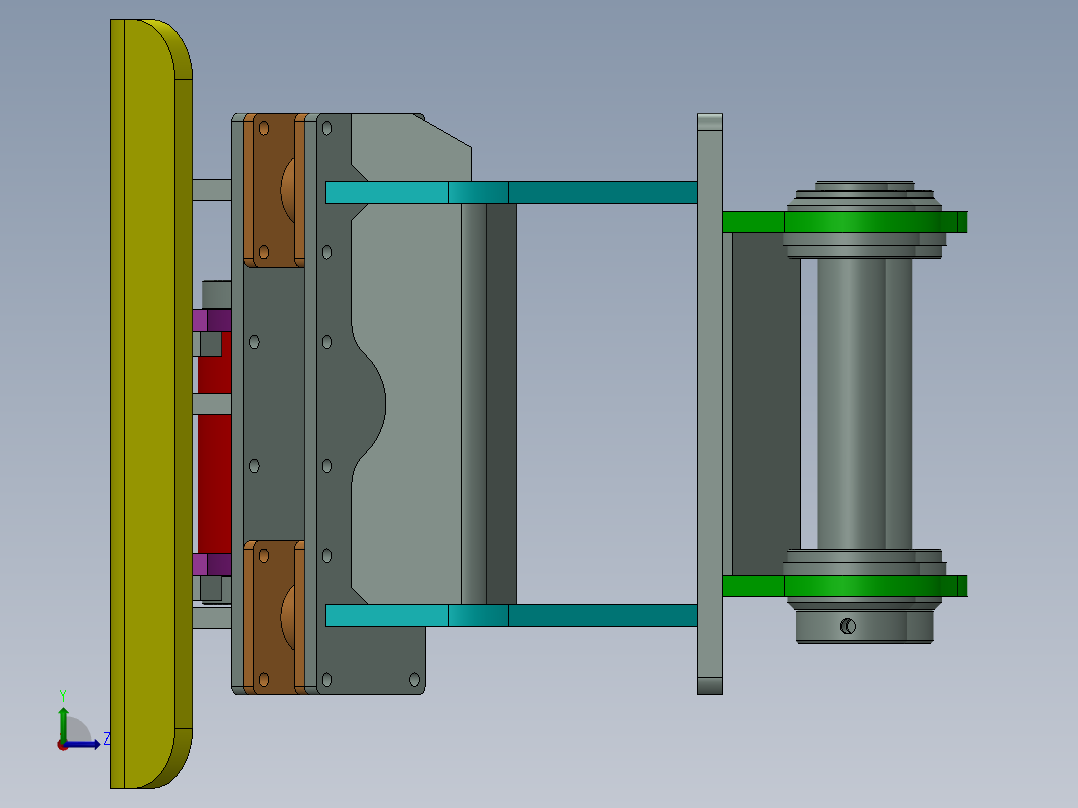1078x808 pixels.
Task: Select the grey roller cylinder shaft
Action: (864, 404)
